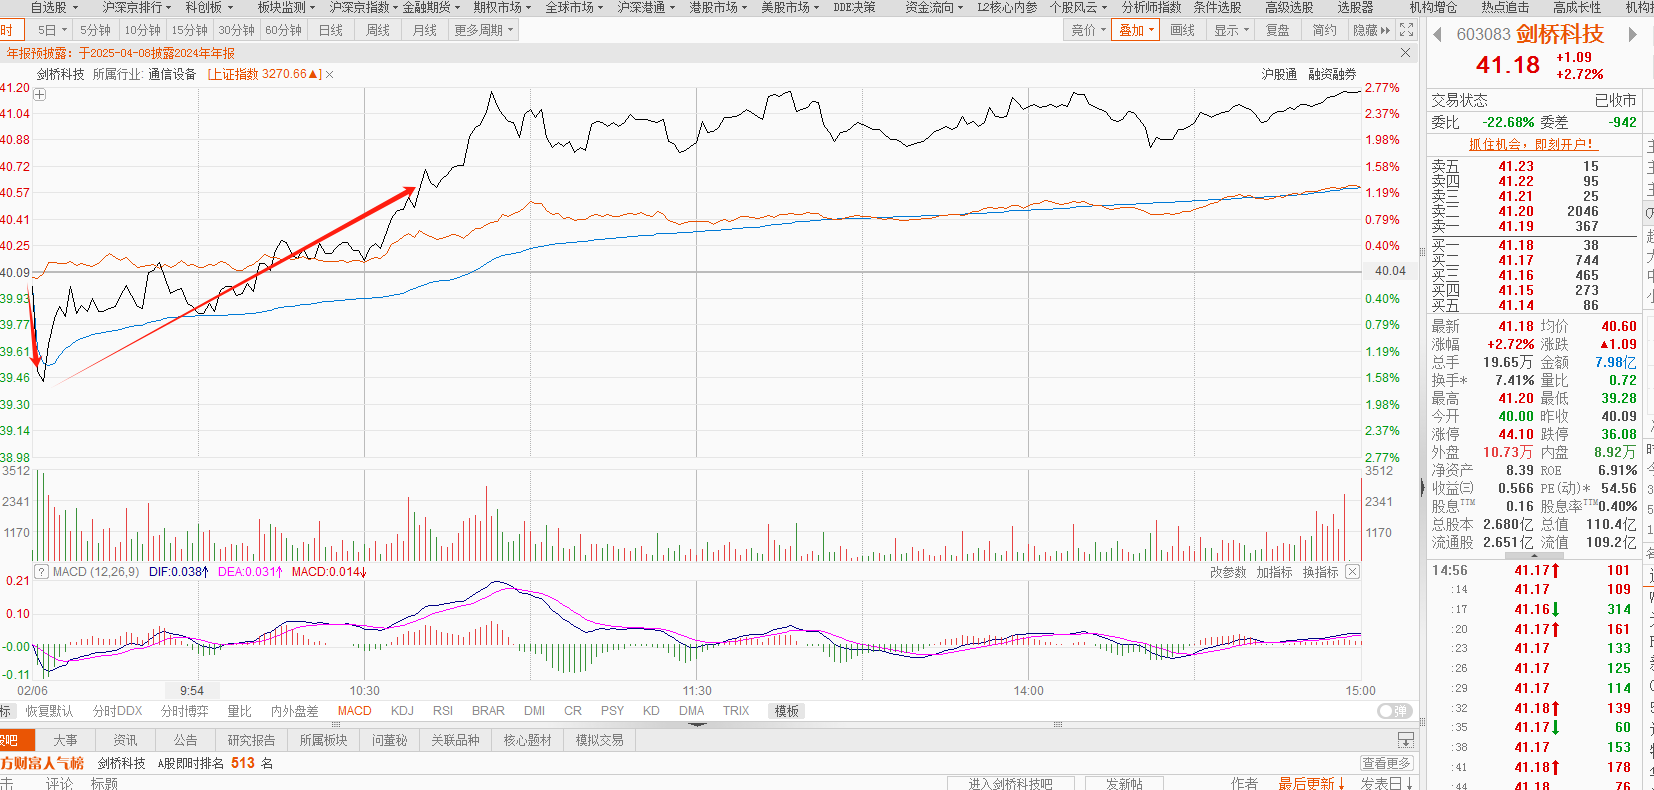Expand the chart to fullscreen

coord(1407,30)
